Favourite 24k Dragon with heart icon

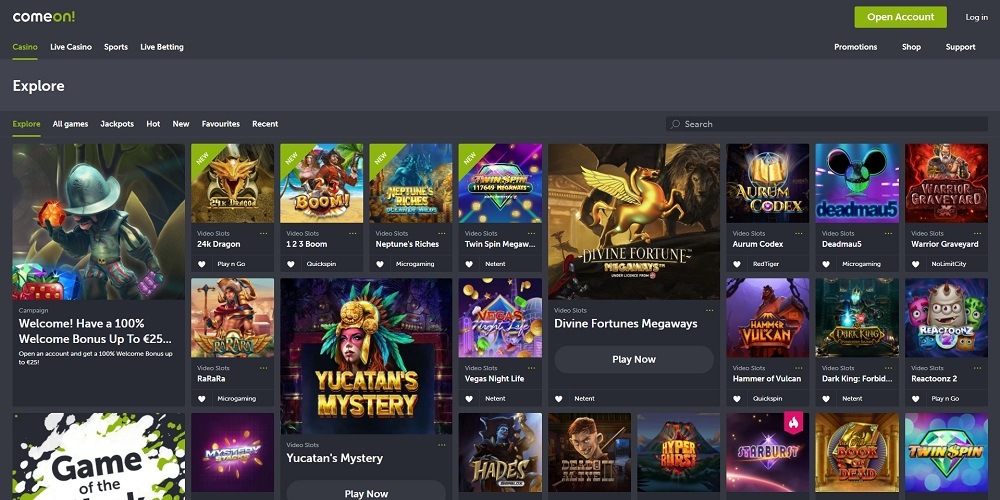click(202, 264)
